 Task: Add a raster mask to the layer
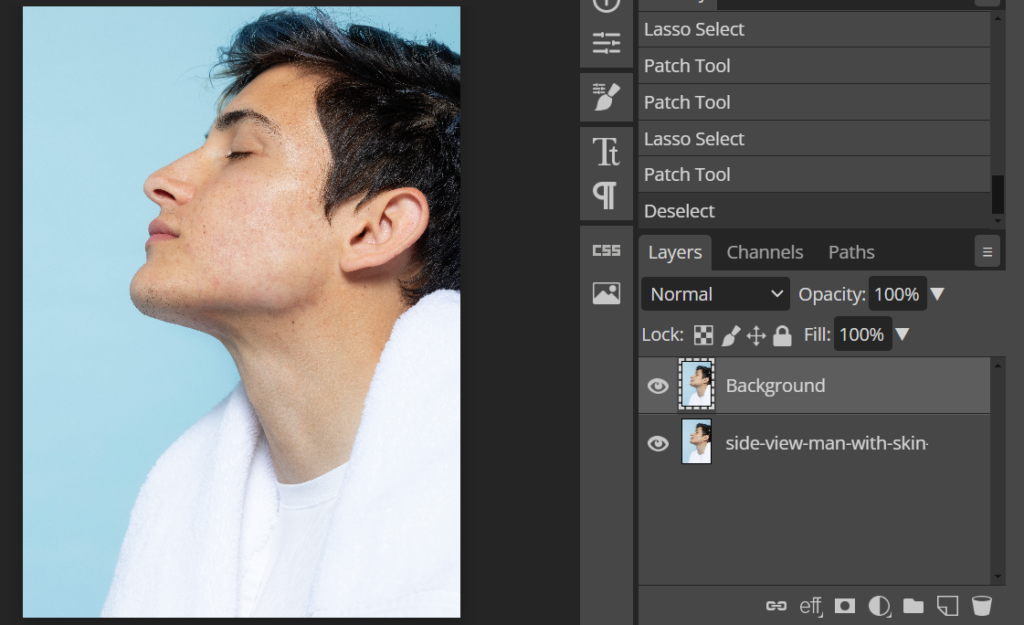point(844,606)
